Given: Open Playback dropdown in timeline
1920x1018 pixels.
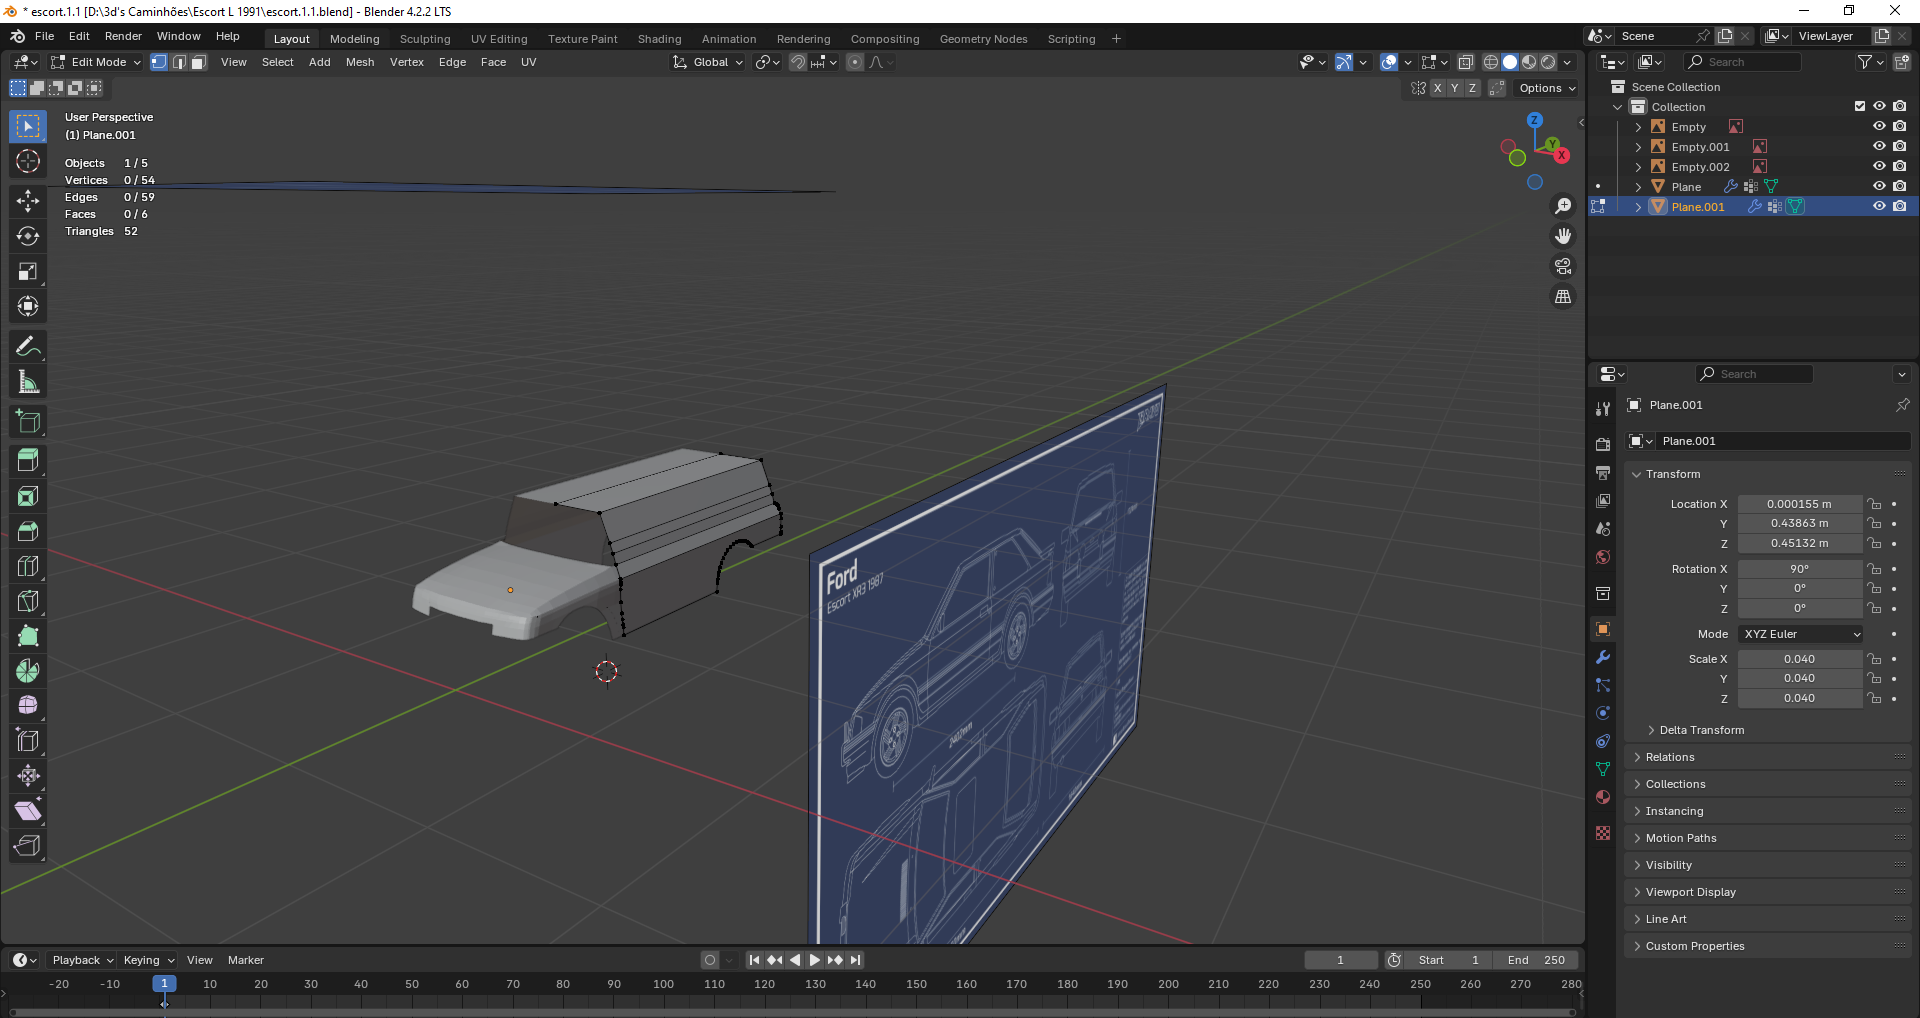Looking at the screenshot, I should click(x=82, y=960).
